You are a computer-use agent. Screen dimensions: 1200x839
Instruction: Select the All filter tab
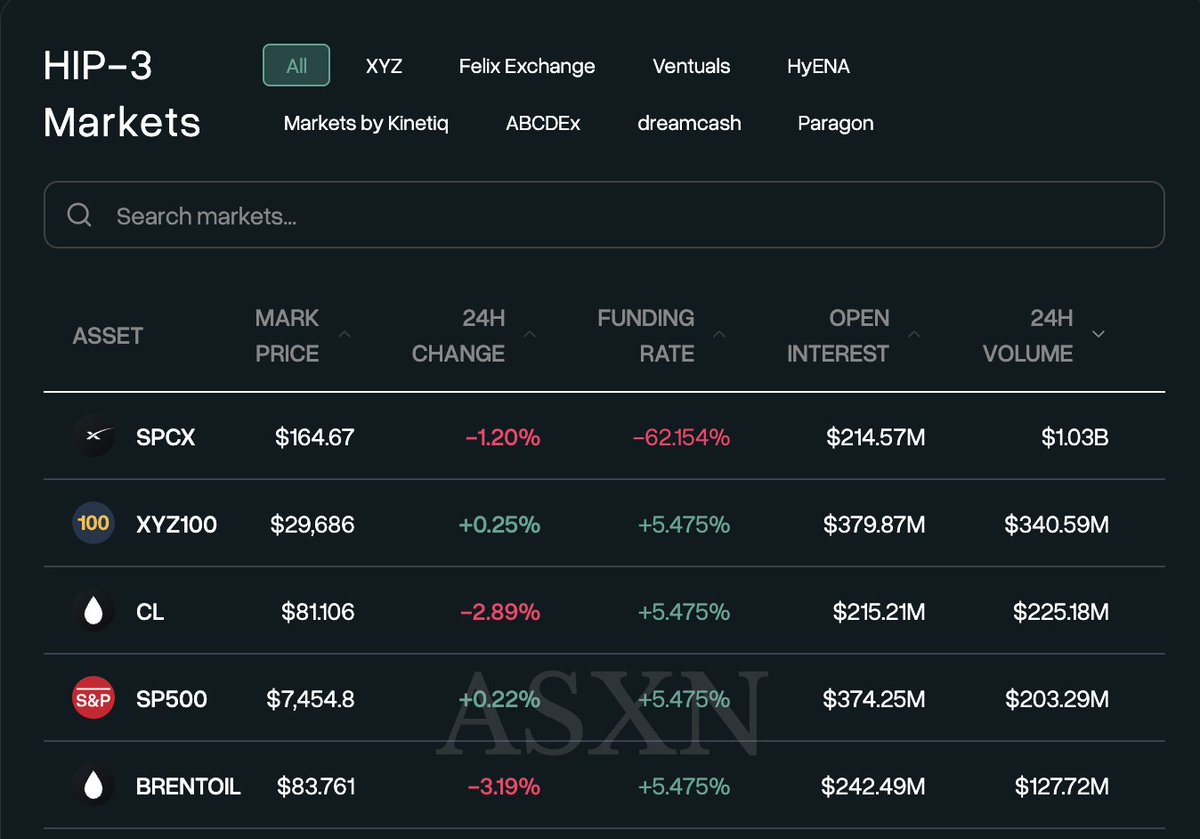click(297, 66)
